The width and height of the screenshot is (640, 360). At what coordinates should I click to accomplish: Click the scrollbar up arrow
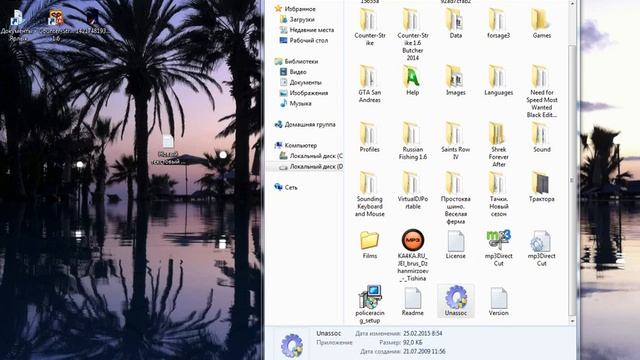[572, 3]
